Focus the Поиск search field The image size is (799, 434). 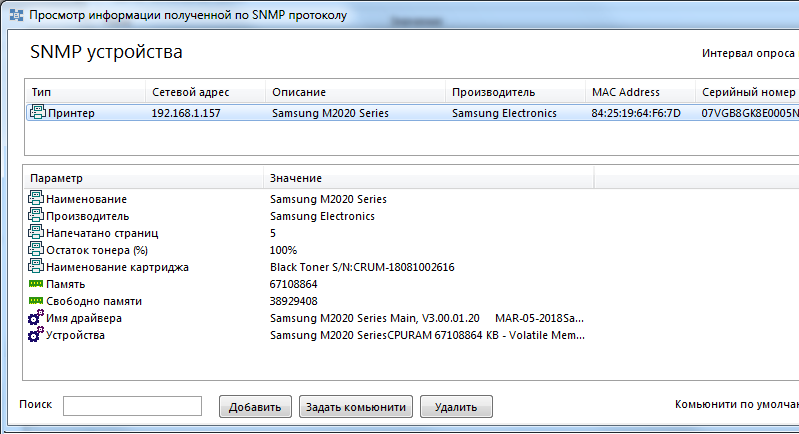132,406
